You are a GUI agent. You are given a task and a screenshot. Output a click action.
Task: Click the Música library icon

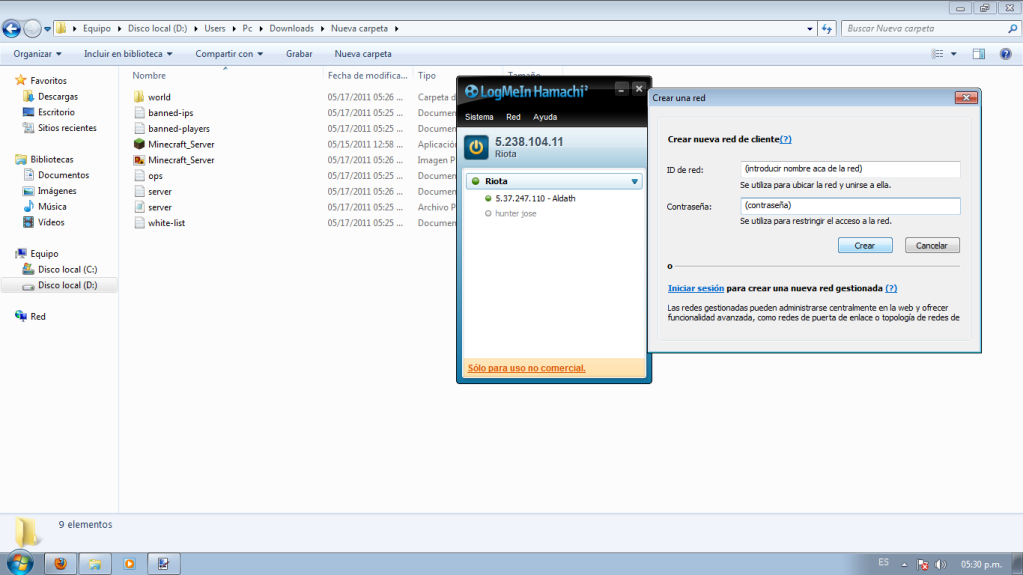pos(28,206)
